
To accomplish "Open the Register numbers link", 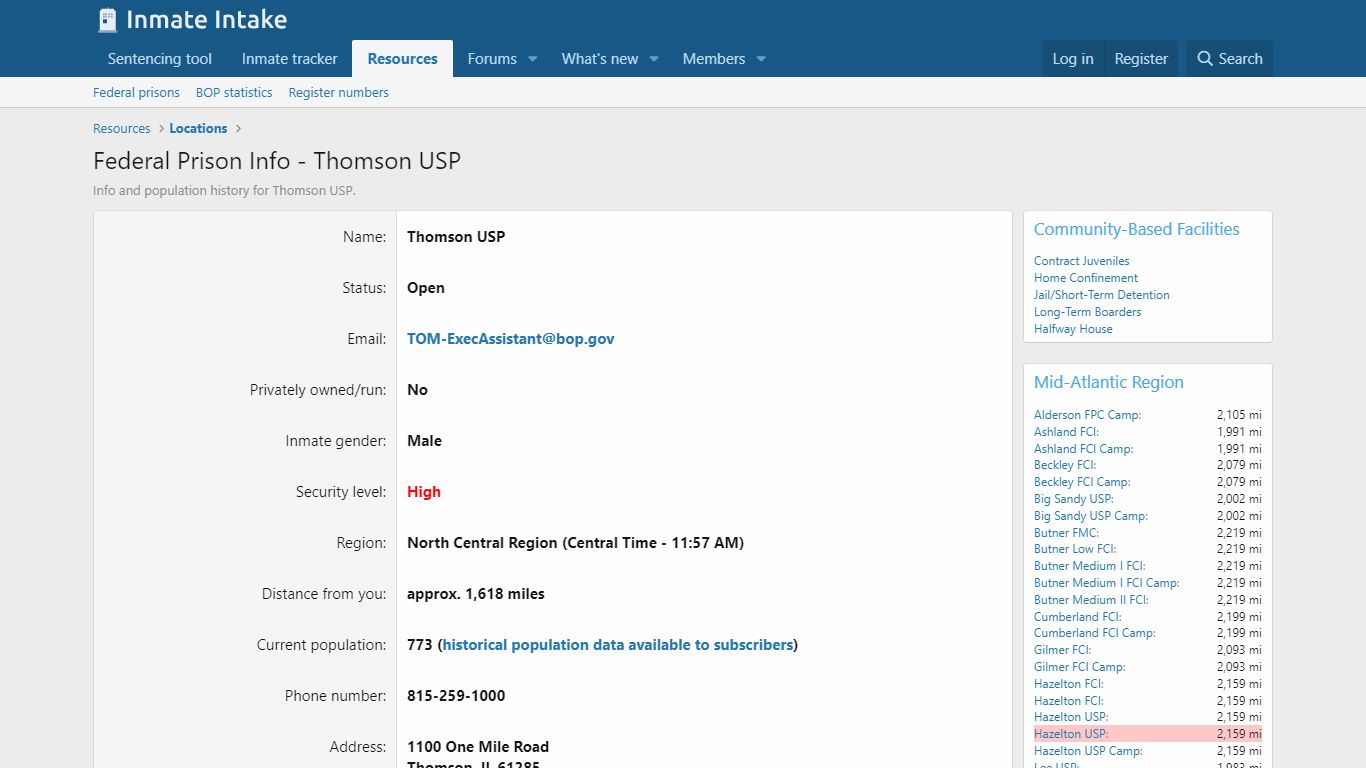I will tap(339, 92).
